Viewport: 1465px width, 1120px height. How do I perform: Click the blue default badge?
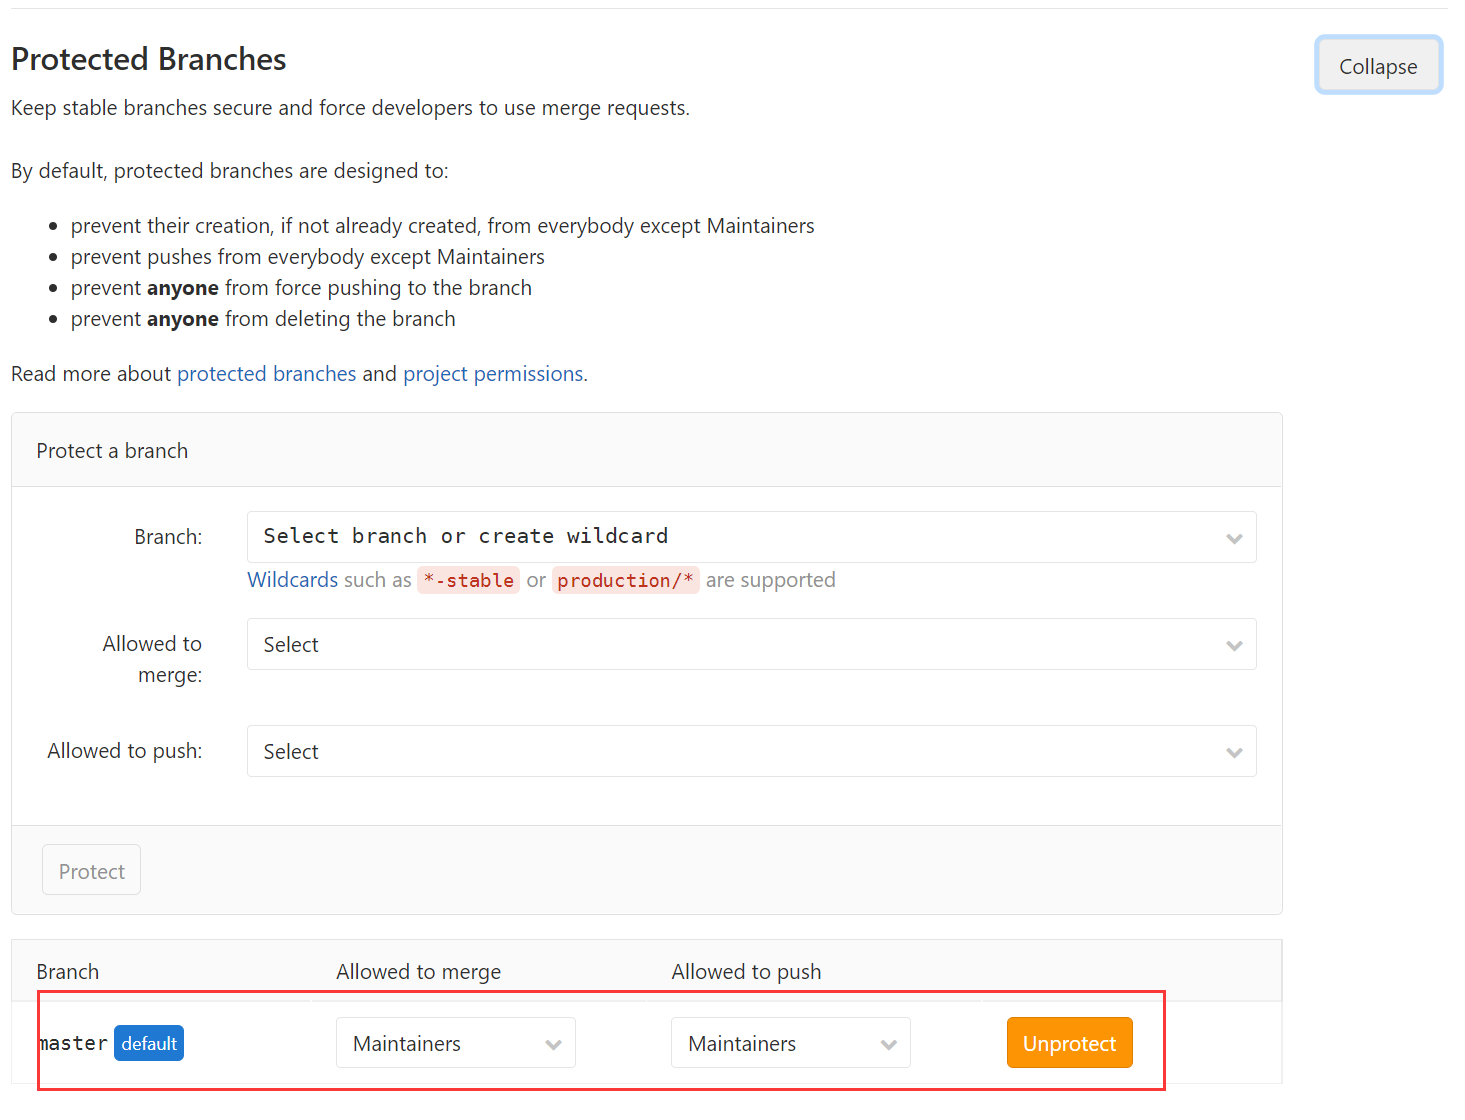pyautogui.click(x=149, y=1043)
